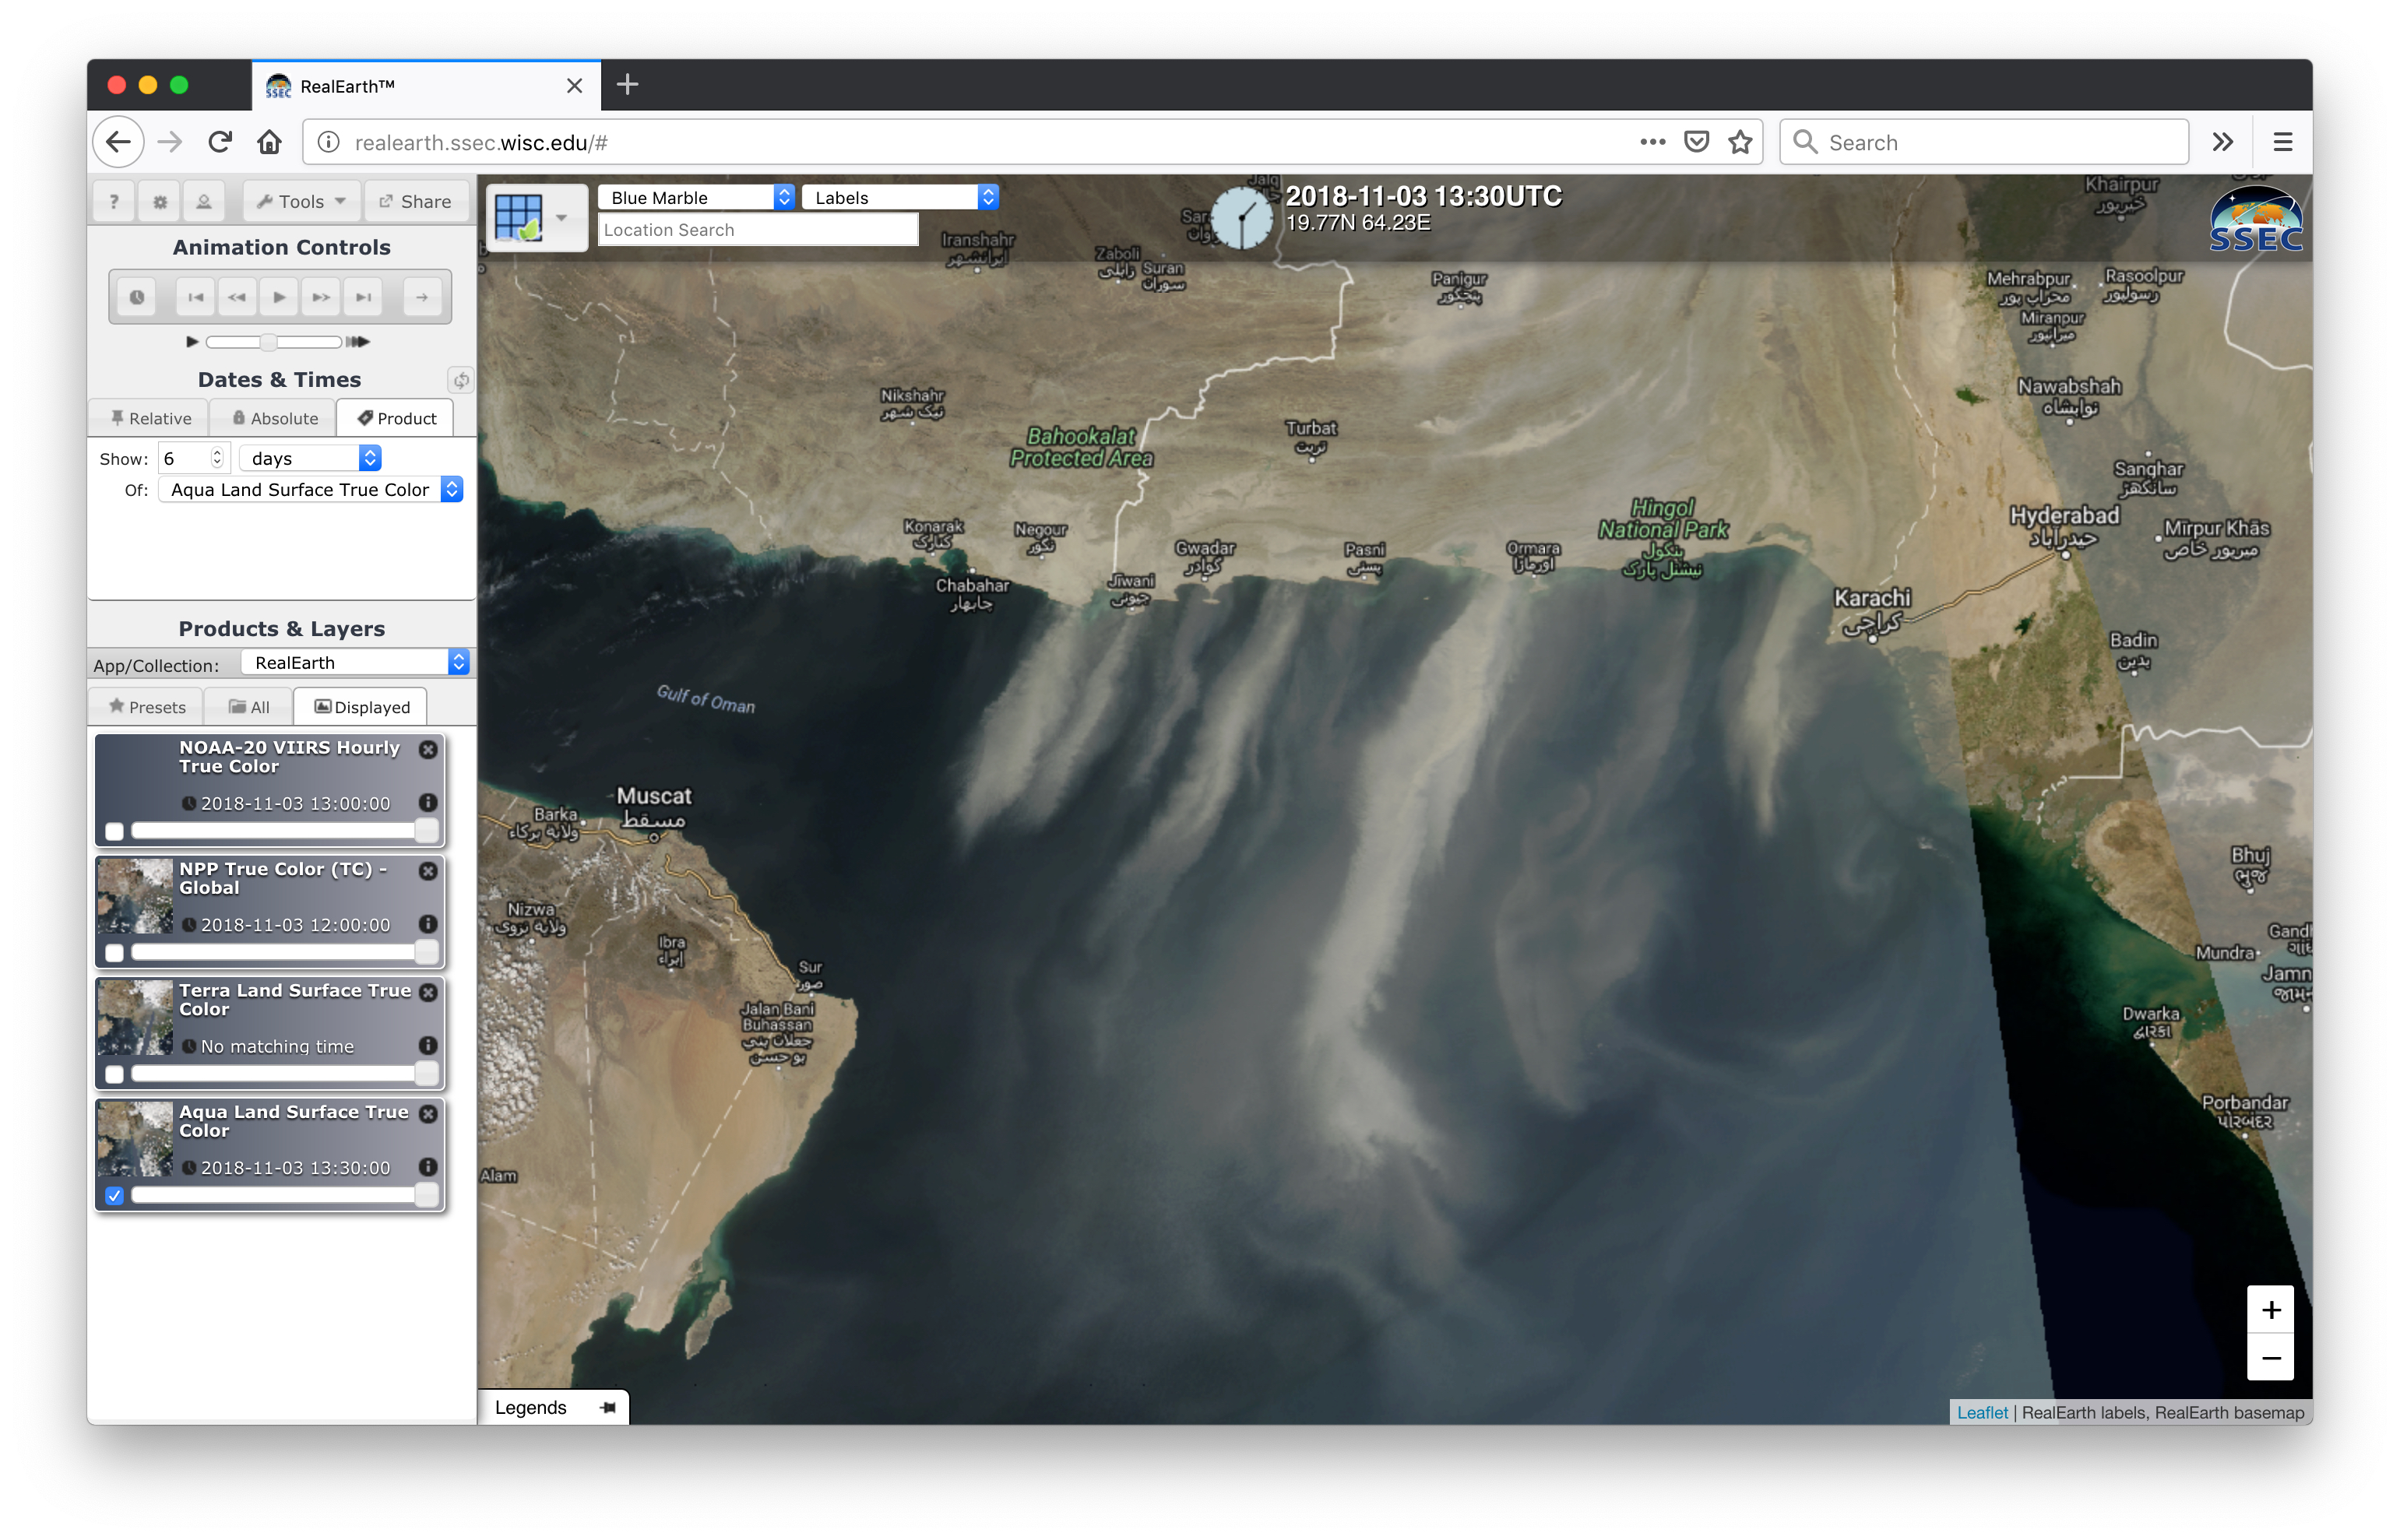
Task: Click the animation direction arrow button
Action: (x=422, y=297)
